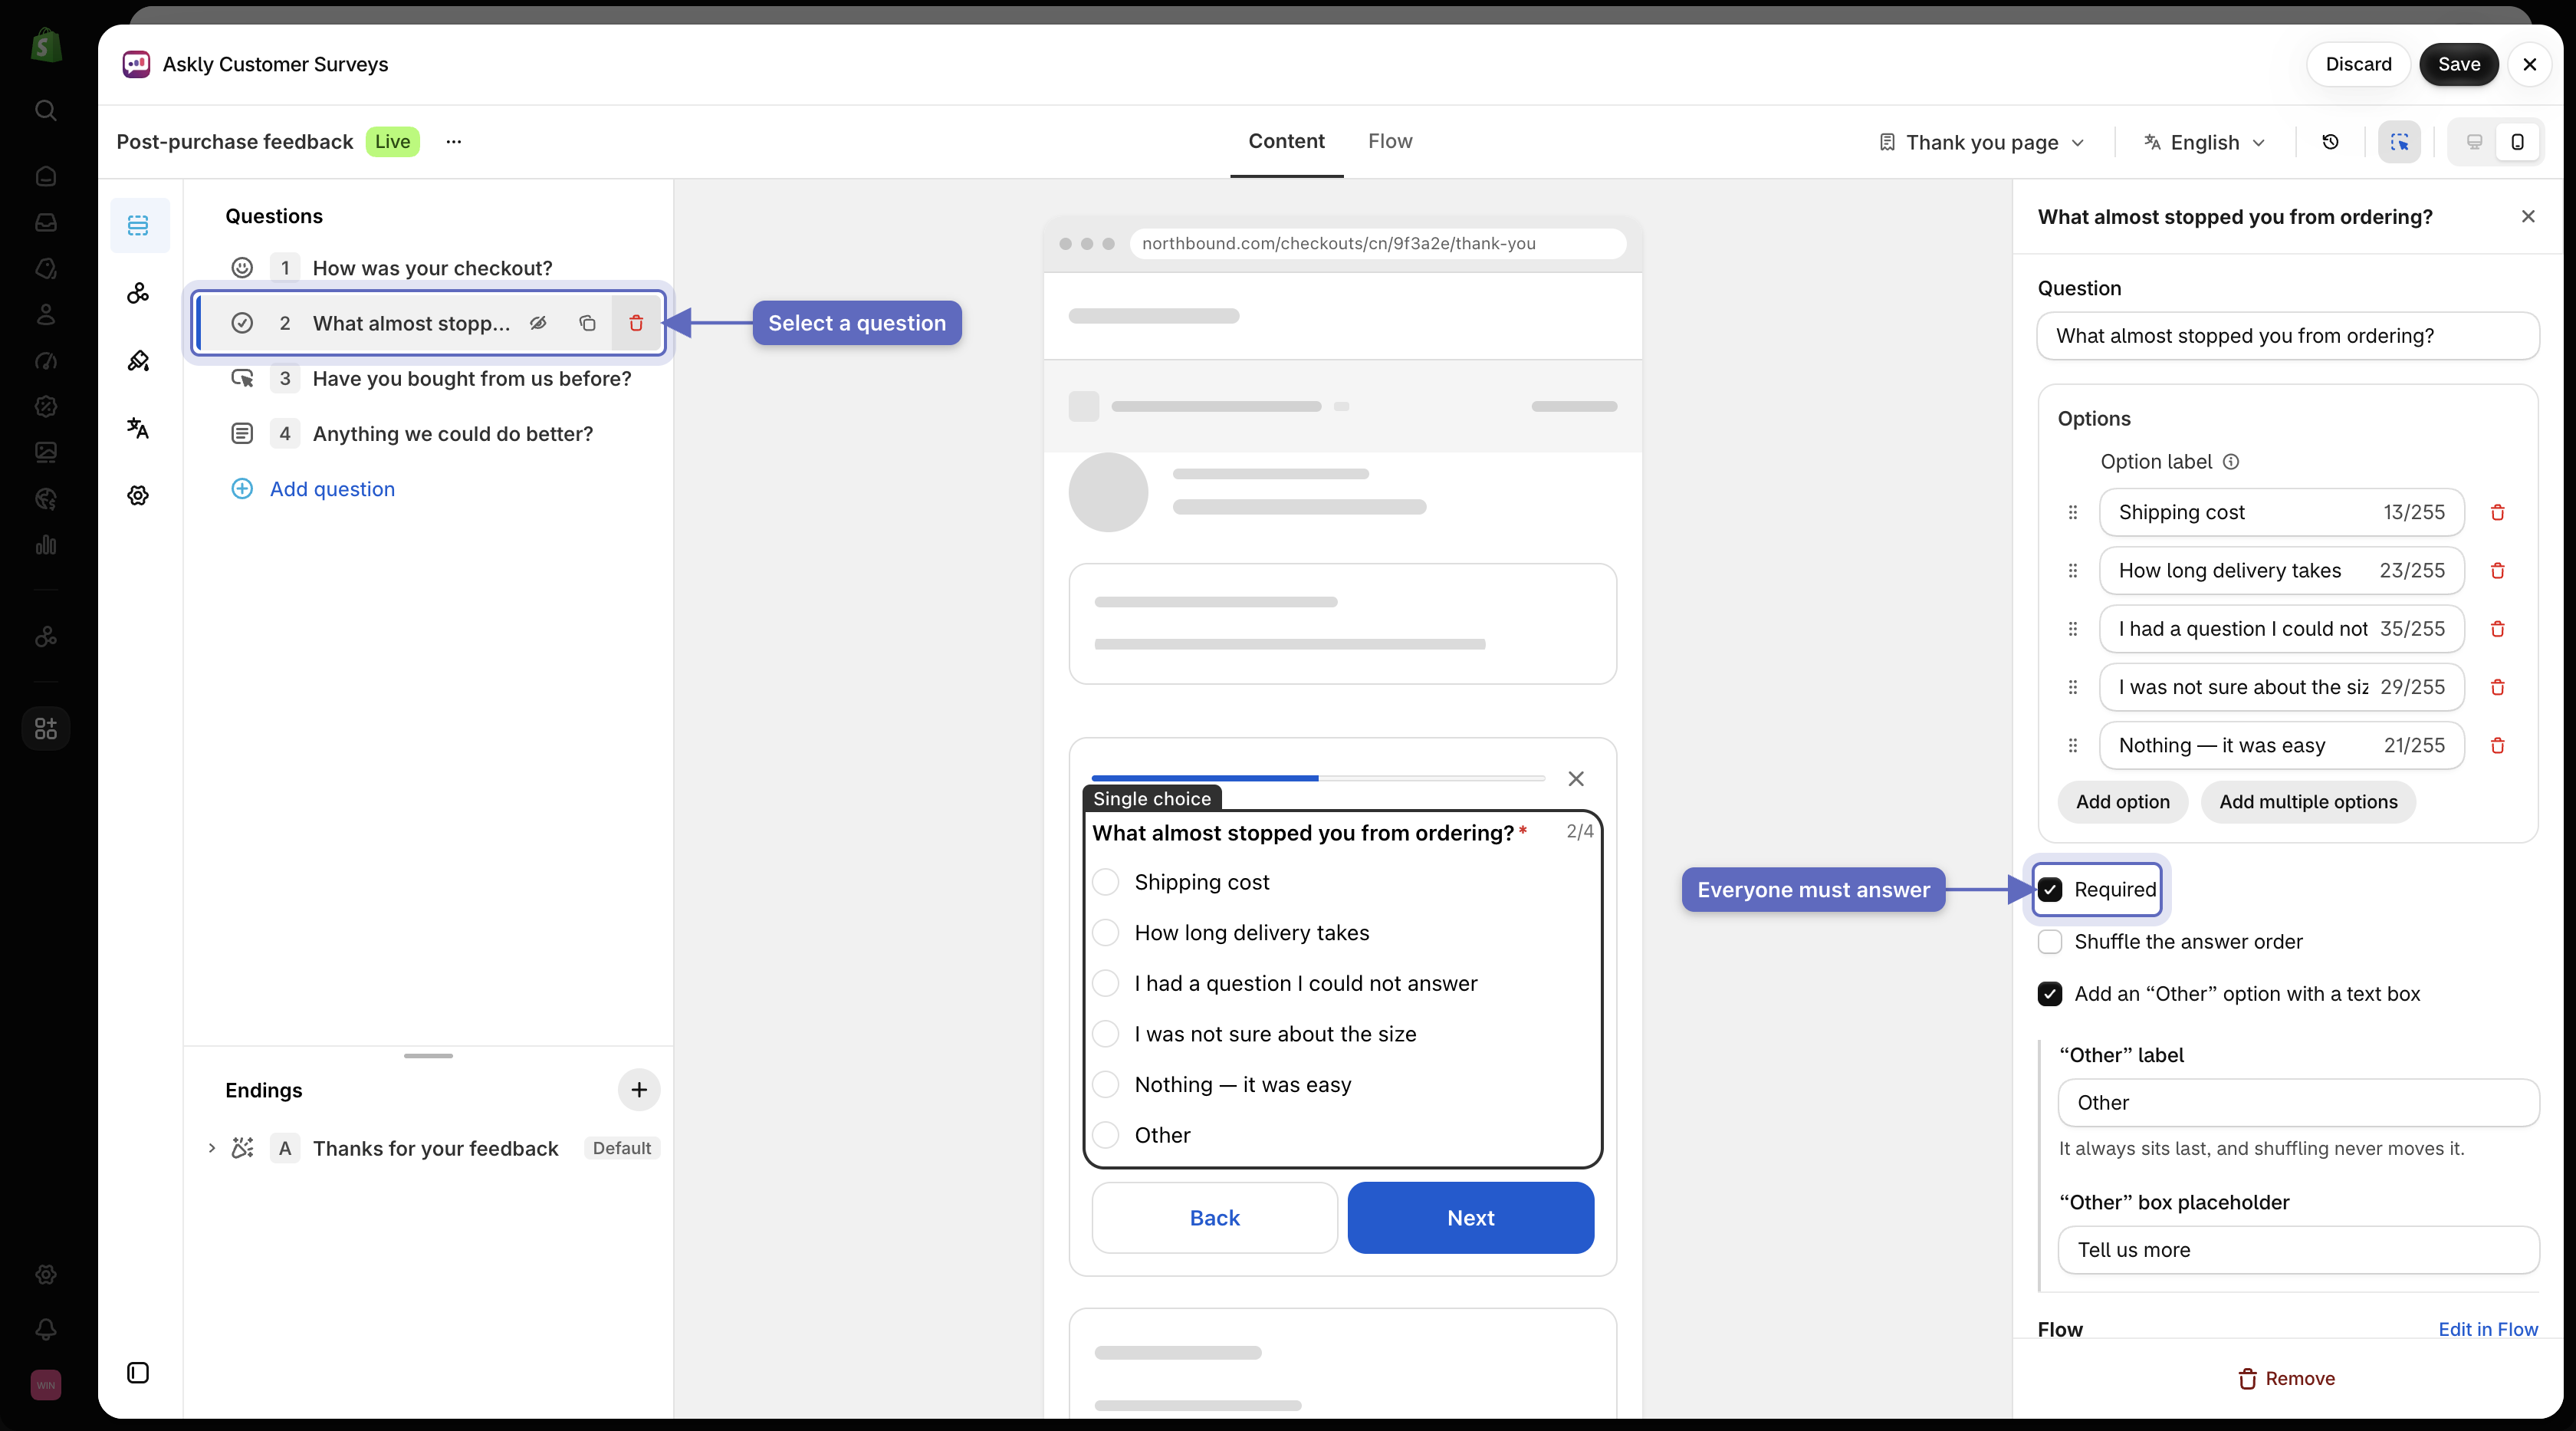Open the 'Edit in Flow' link
This screenshot has width=2576, height=1431.
click(x=2487, y=1329)
